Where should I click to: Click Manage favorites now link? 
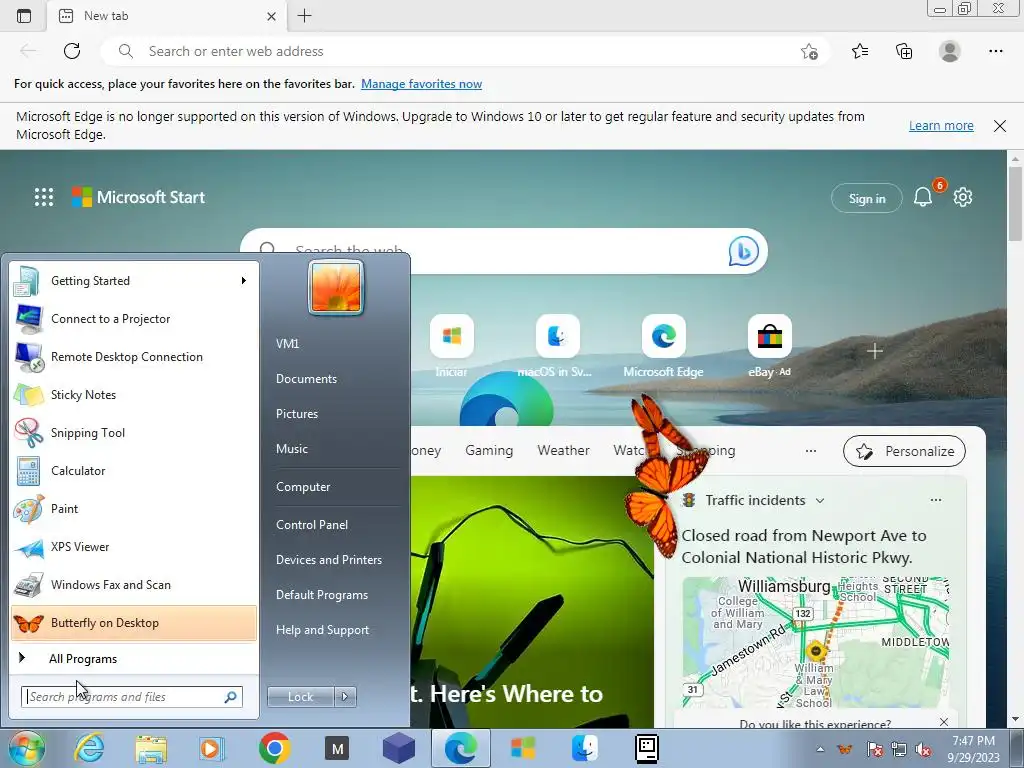coord(421,84)
